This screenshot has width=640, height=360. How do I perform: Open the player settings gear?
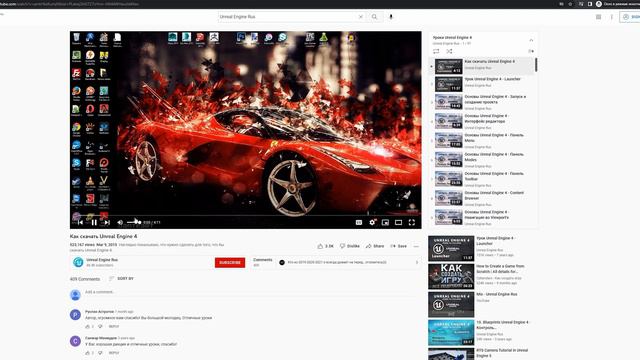(372, 222)
